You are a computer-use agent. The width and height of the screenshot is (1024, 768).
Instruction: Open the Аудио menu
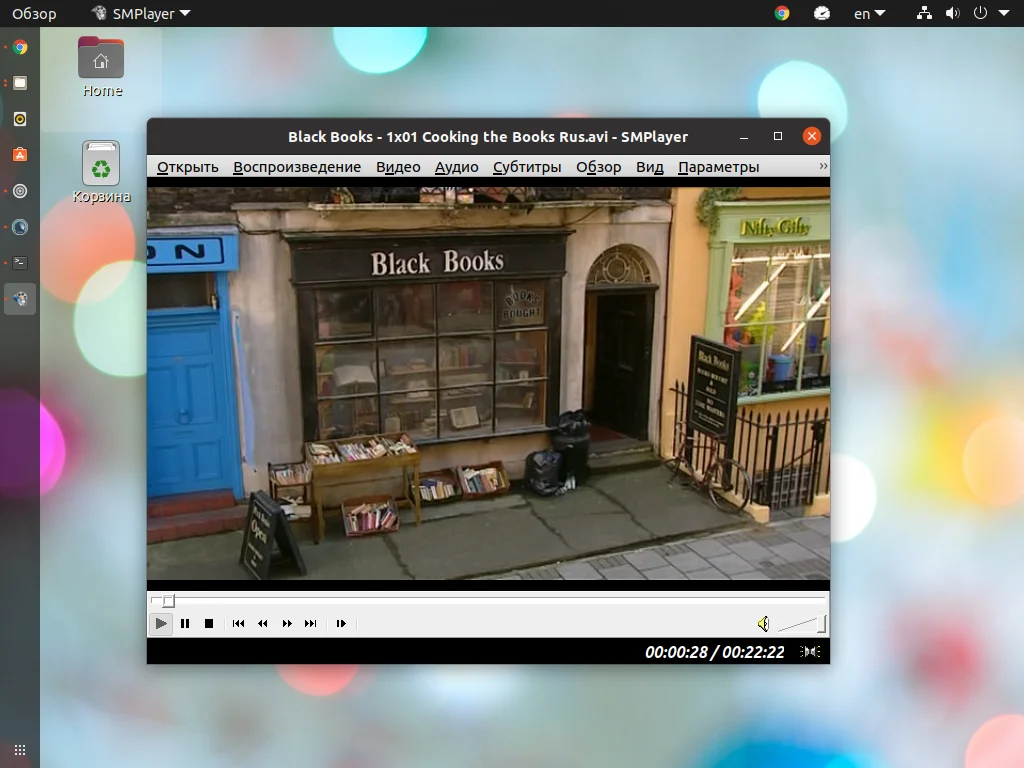coord(456,167)
